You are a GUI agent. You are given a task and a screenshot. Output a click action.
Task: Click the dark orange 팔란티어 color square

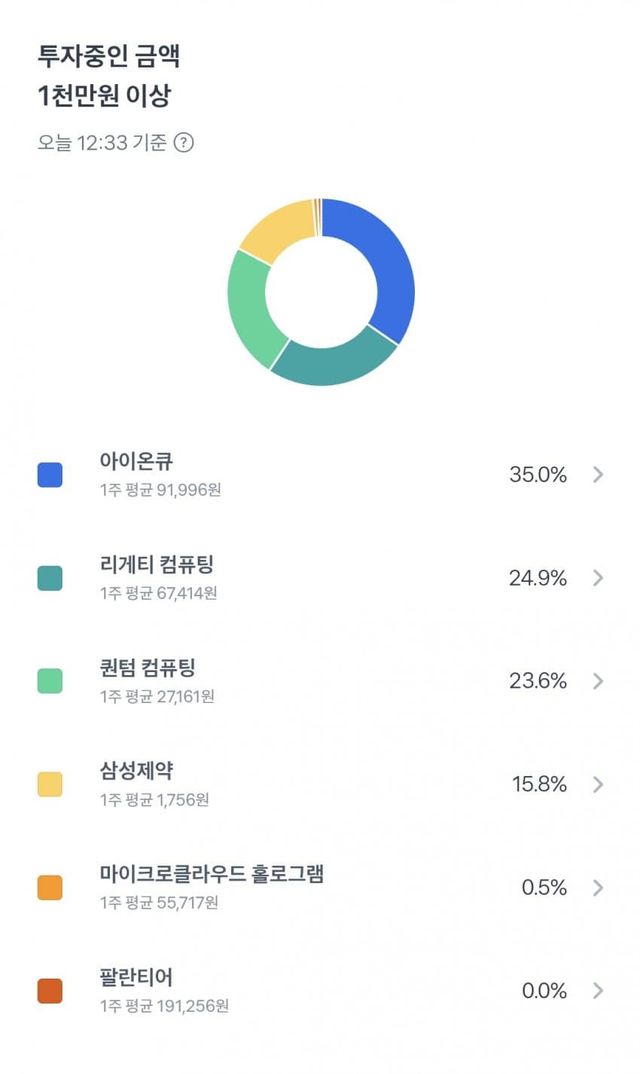[x=50, y=991]
